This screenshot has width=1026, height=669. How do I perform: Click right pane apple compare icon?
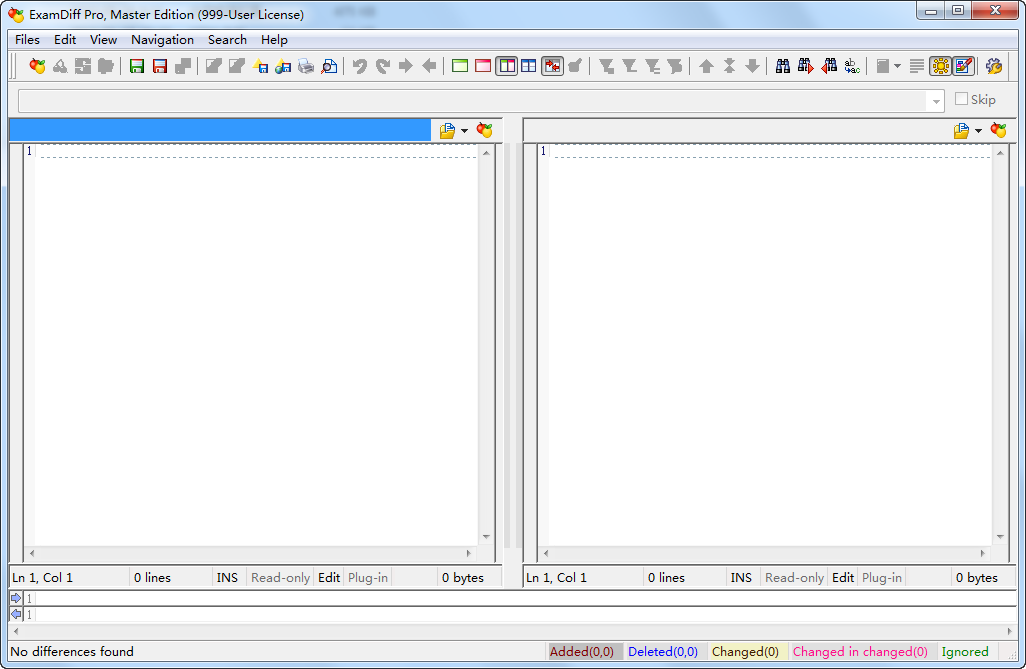click(999, 130)
